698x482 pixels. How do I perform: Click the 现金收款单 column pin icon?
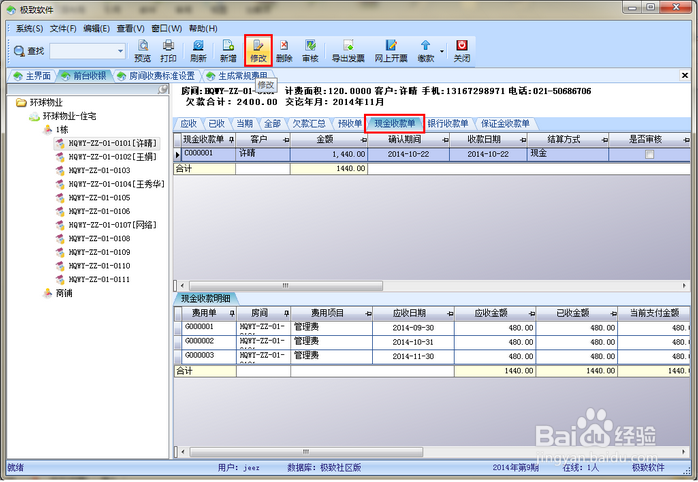pos(231,140)
